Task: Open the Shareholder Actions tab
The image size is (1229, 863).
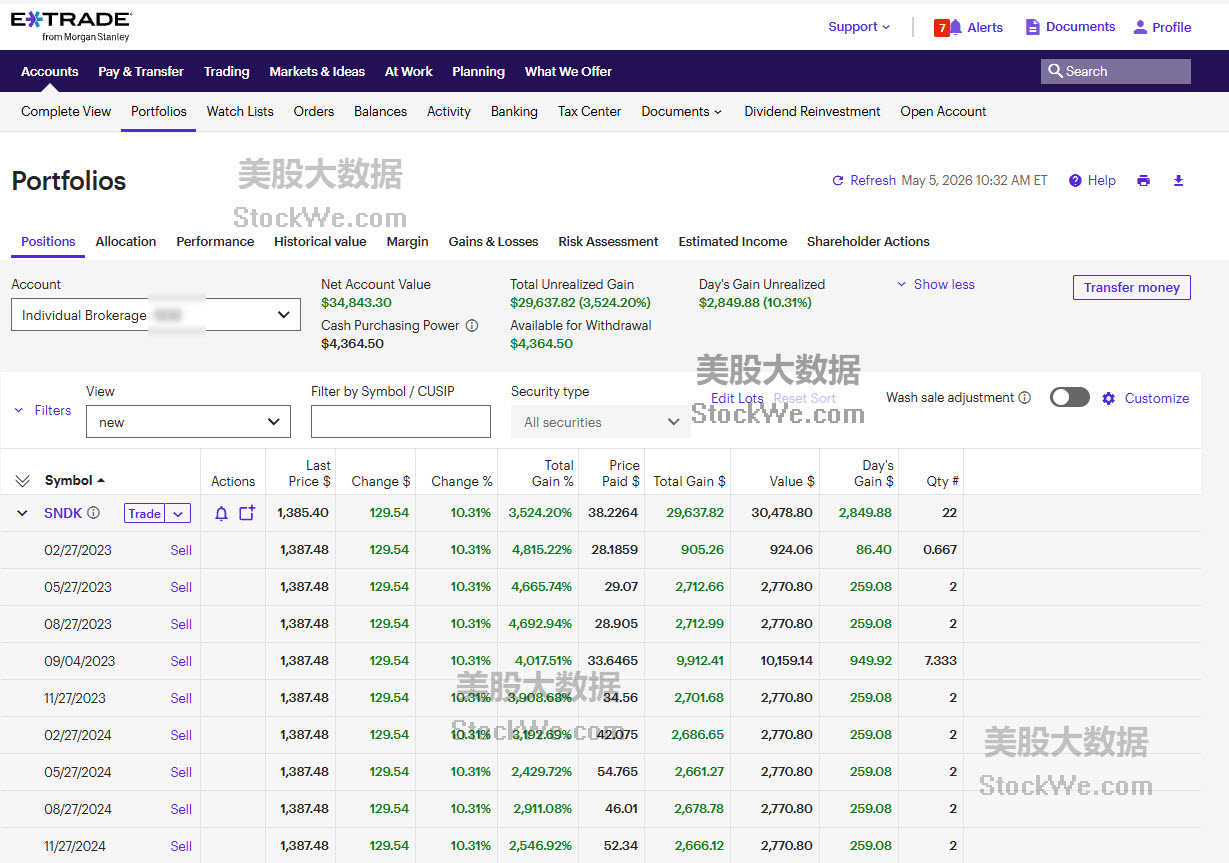Action: 868,241
